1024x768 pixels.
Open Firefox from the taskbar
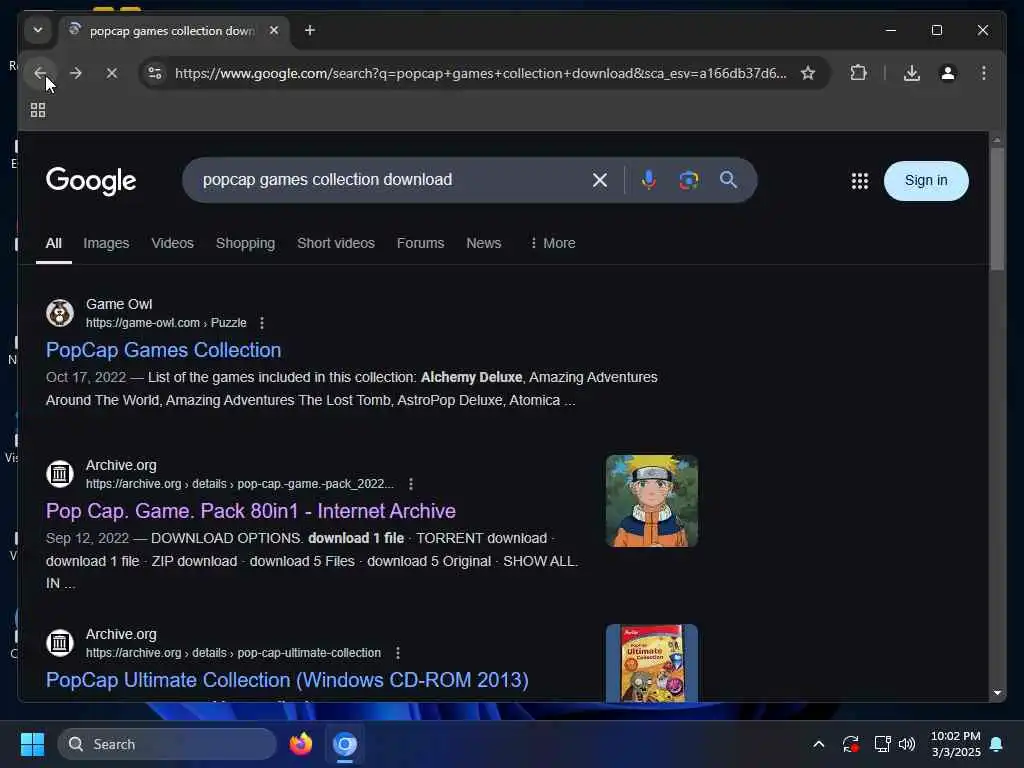(300, 744)
